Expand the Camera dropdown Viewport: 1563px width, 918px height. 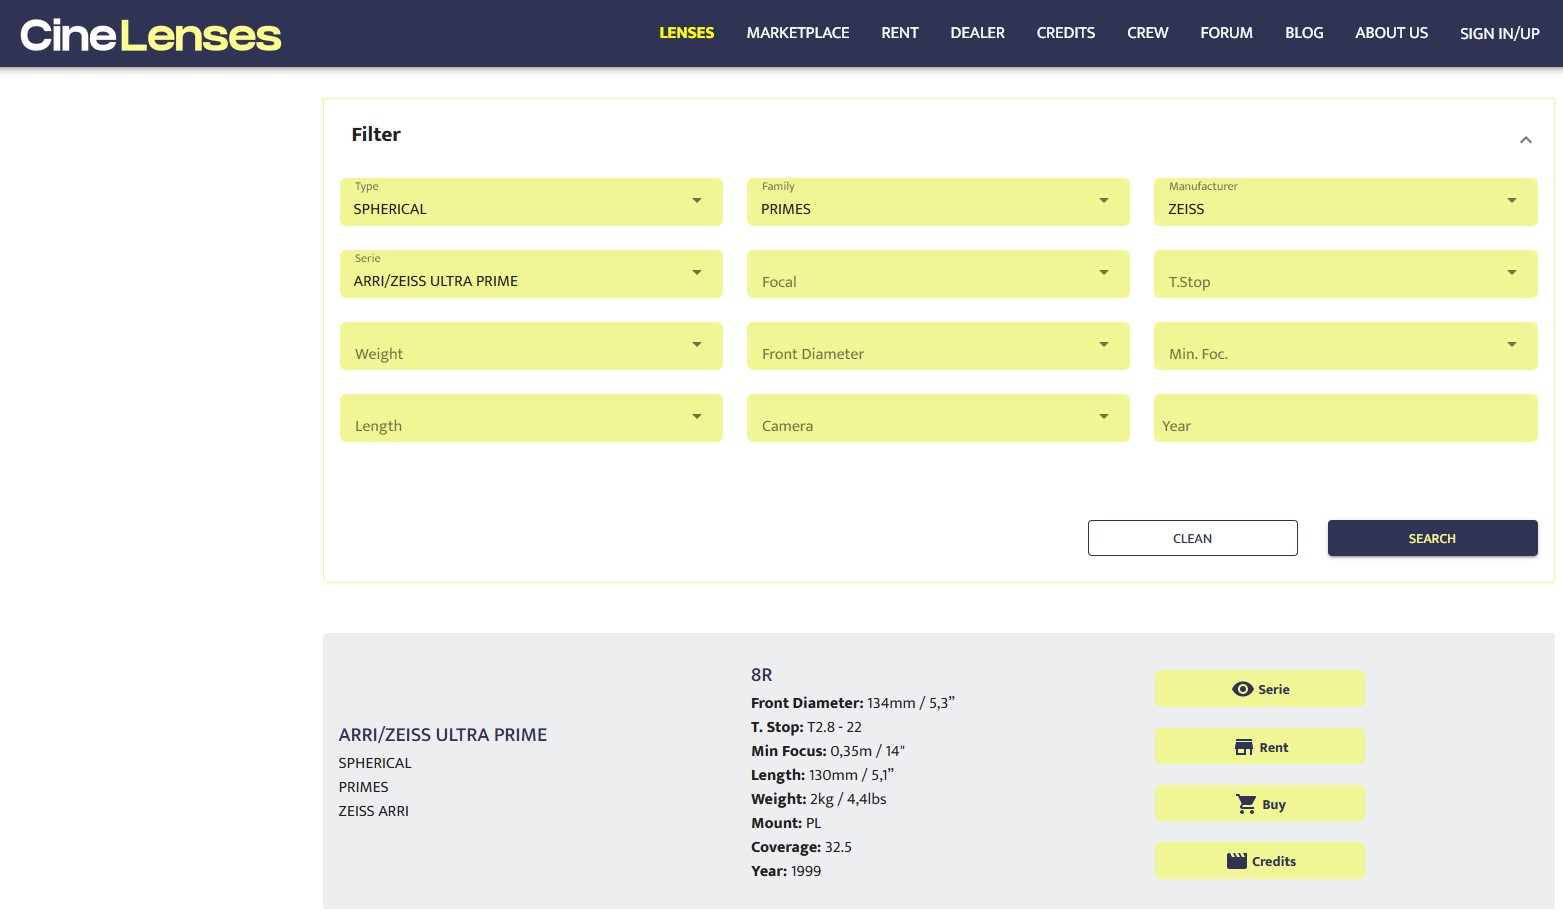938,418
